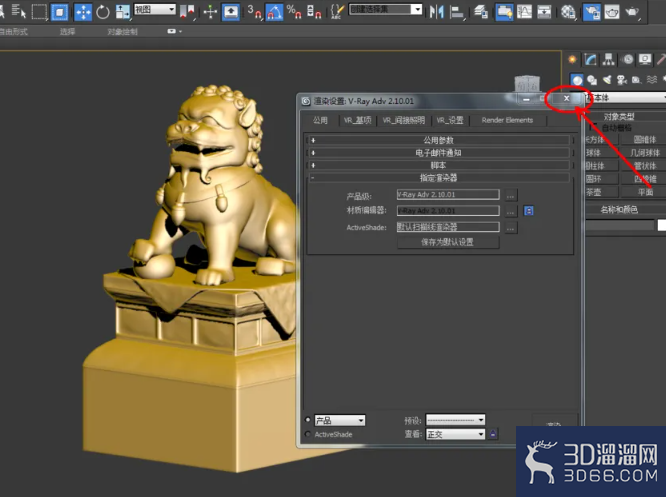666x497 pixels.
Task: Activate the Select and Scale tool
Action: pos(123,12)
